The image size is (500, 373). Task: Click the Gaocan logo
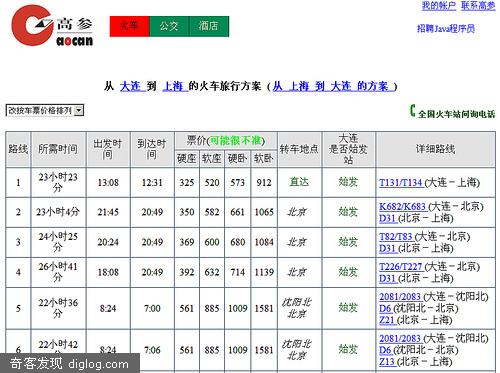[x=52, y=26]
